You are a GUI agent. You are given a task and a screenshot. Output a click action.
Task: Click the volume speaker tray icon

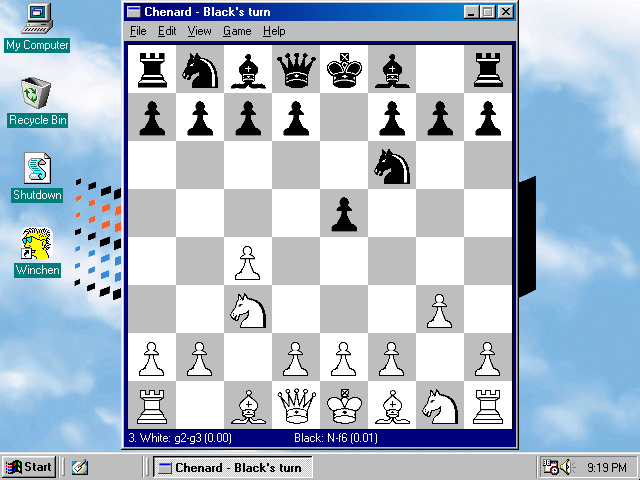coord(566,467)
